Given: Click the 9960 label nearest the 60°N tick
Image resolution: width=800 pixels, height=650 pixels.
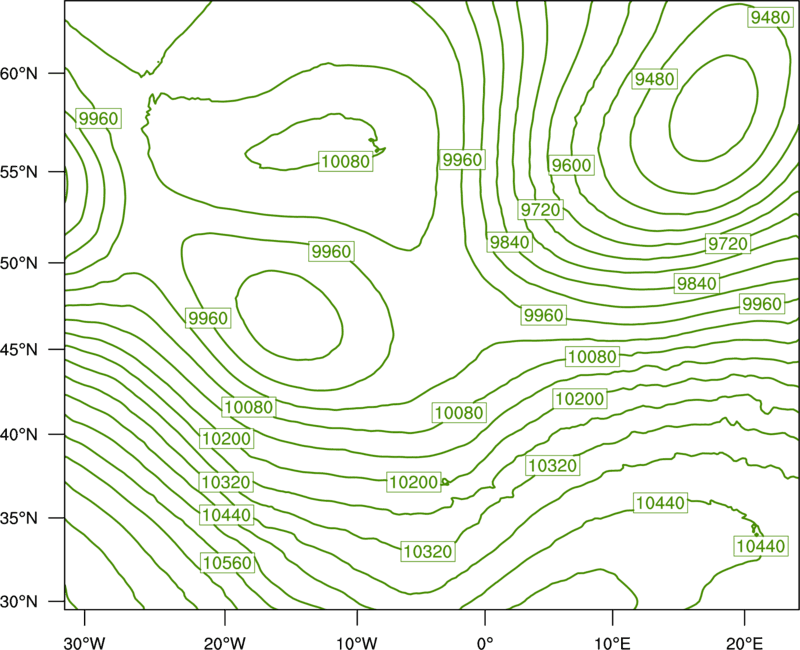Looking at the screenshot, I should pyautogui.click(x=98, y=119).
